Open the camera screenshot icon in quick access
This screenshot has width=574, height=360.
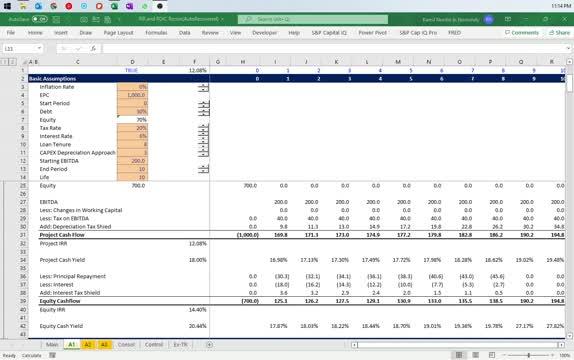tap(84, 19)
